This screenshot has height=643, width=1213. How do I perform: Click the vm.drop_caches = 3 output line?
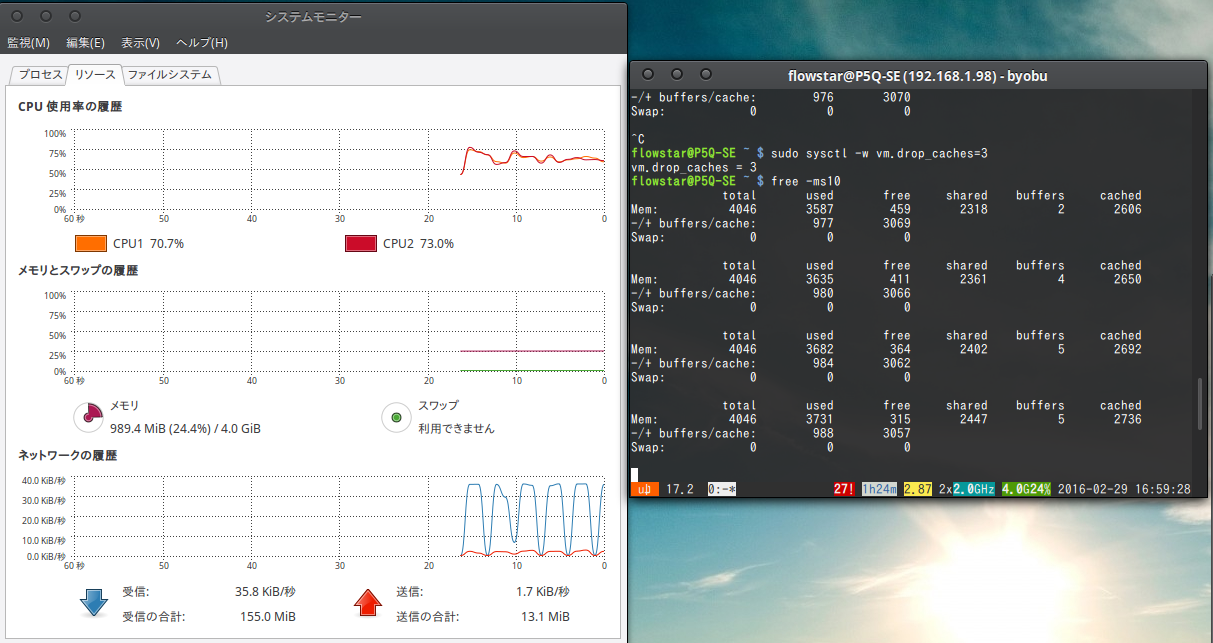[694, 167]
